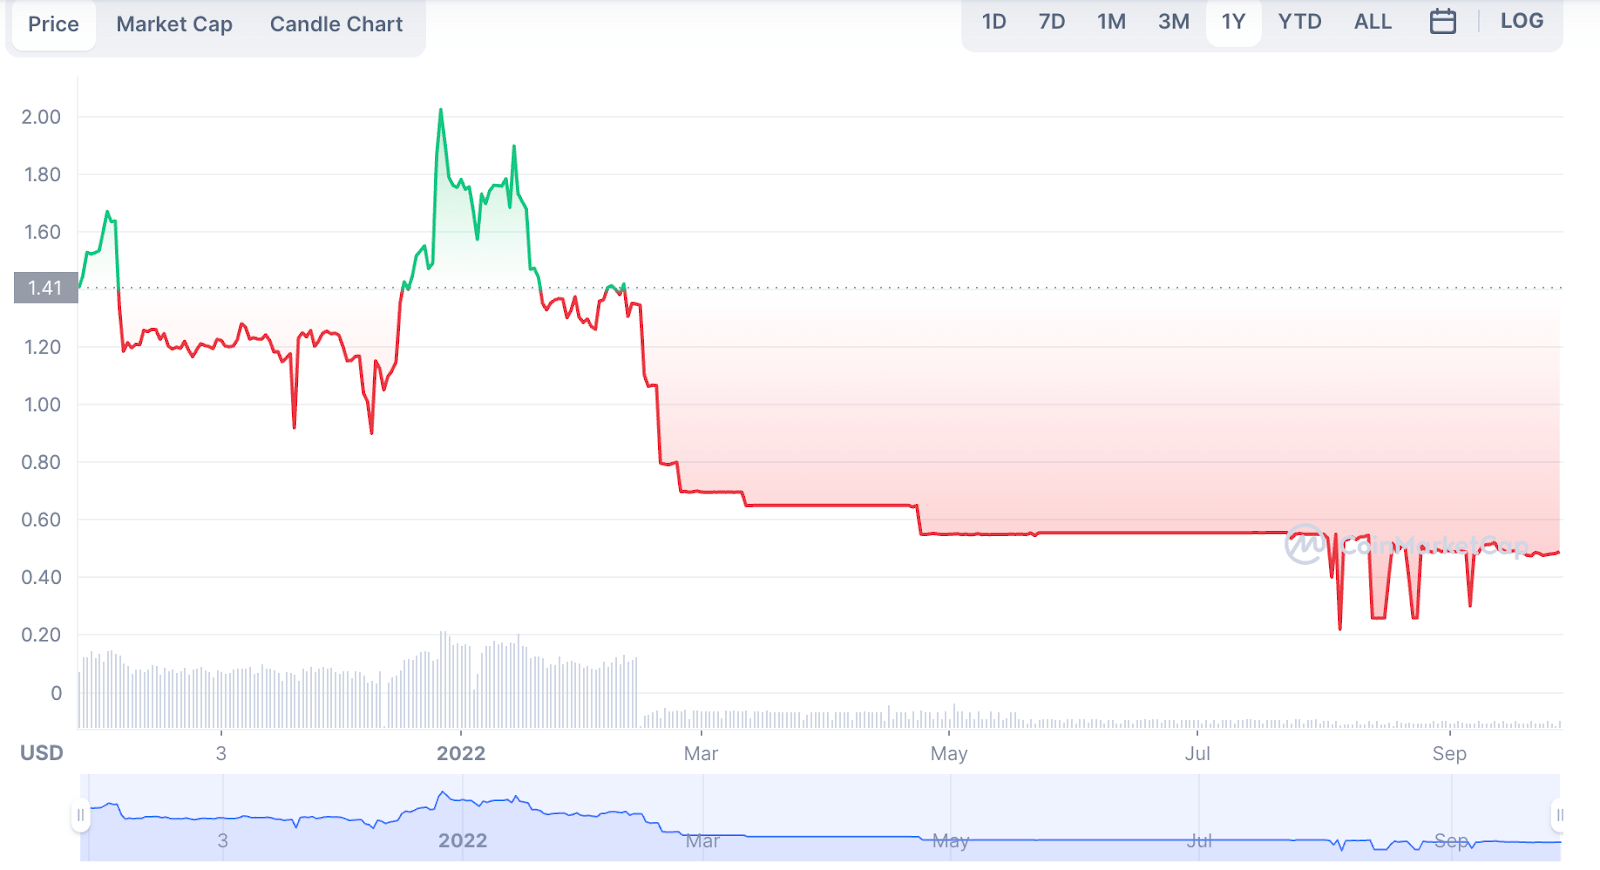
Task: Choose the 3M time range
Action: (1173, 21)
